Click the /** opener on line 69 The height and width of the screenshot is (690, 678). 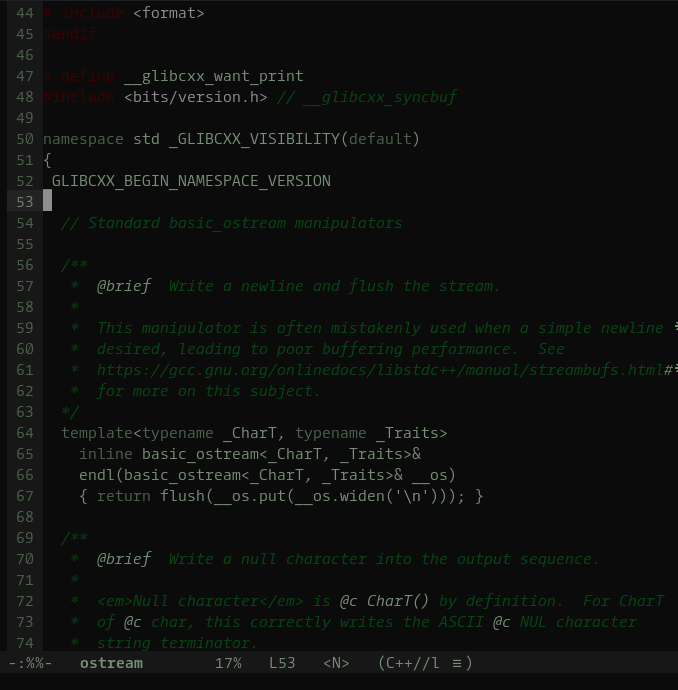point(74,538)
